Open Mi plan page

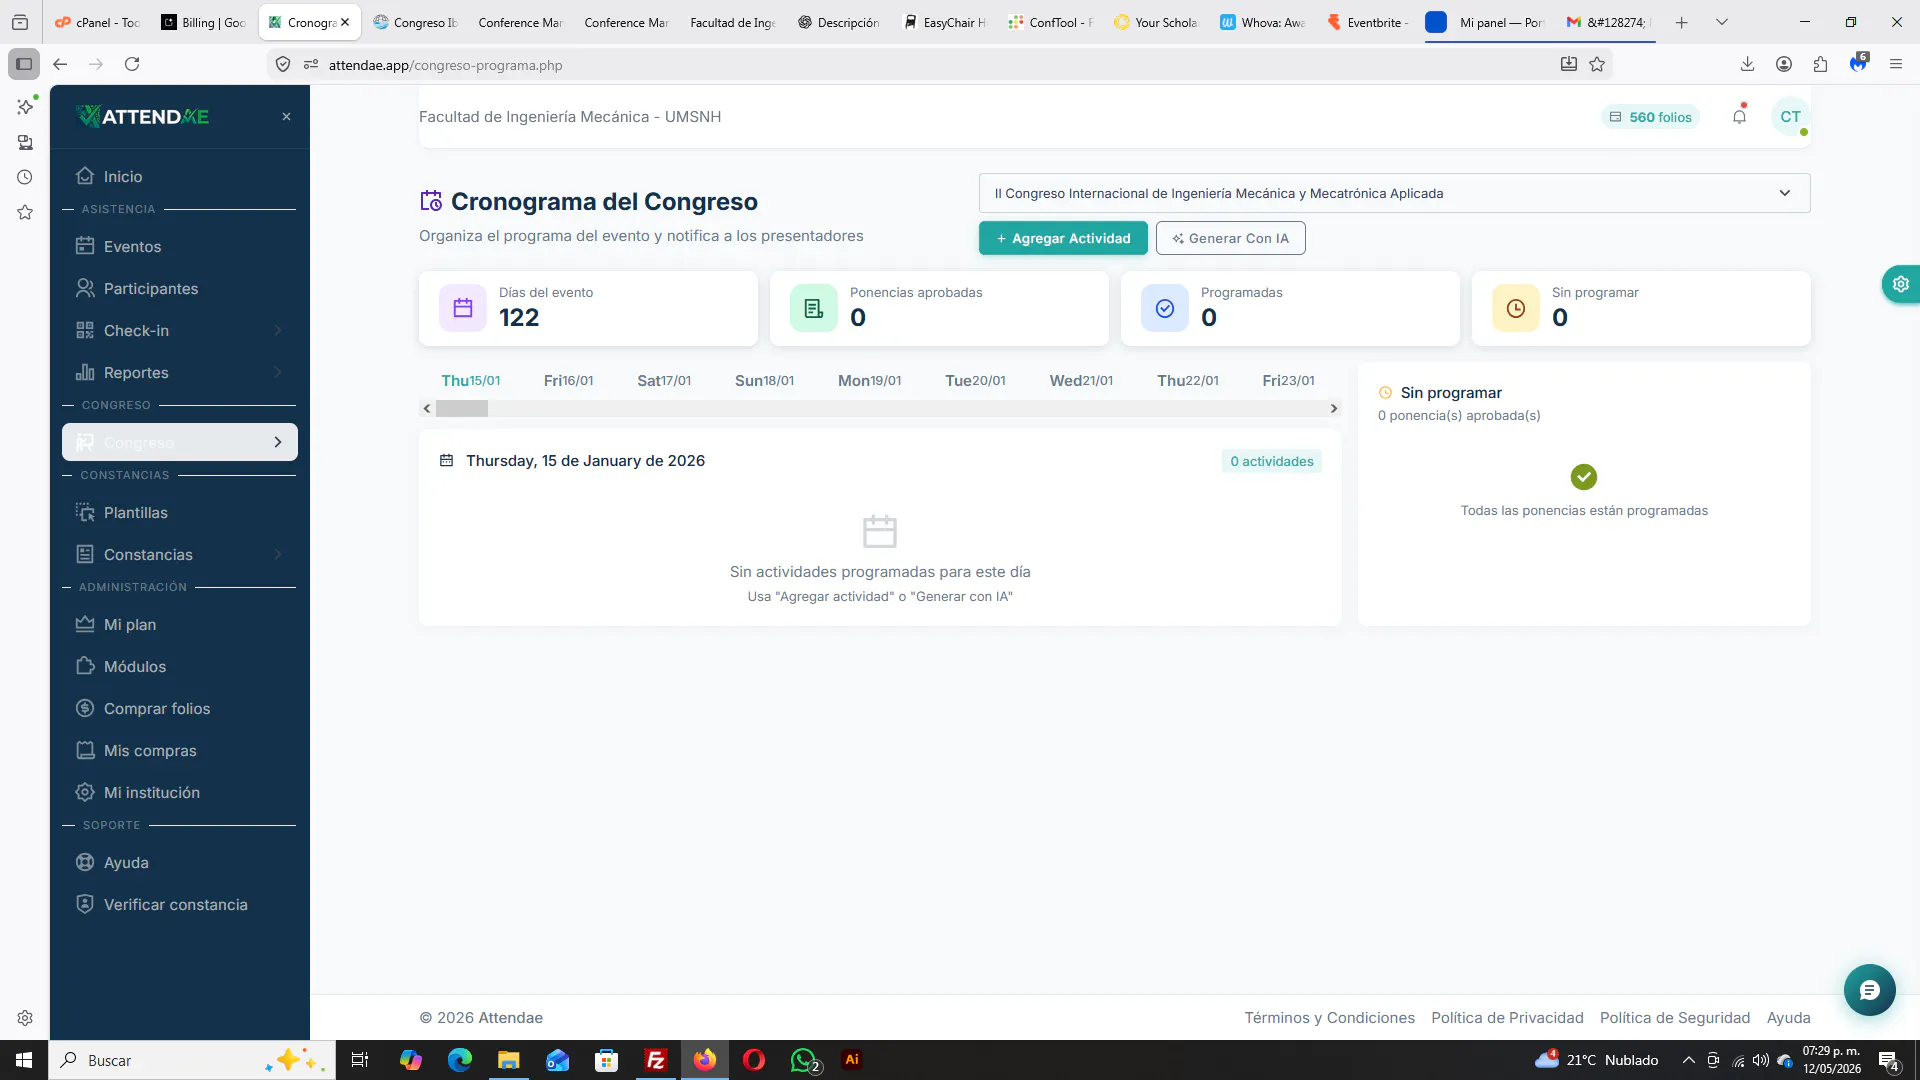(x=180, y=624)
